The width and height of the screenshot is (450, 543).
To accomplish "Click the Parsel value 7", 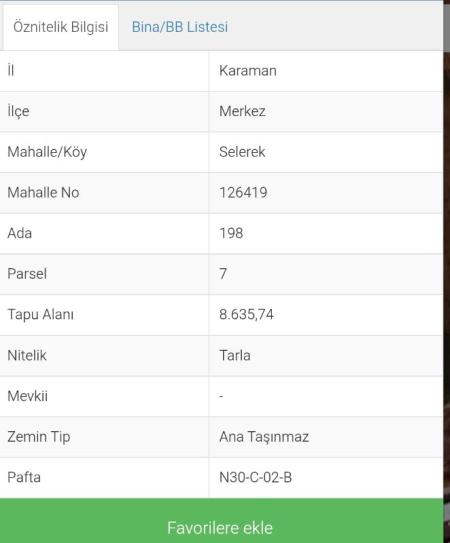I will (223, 274).
